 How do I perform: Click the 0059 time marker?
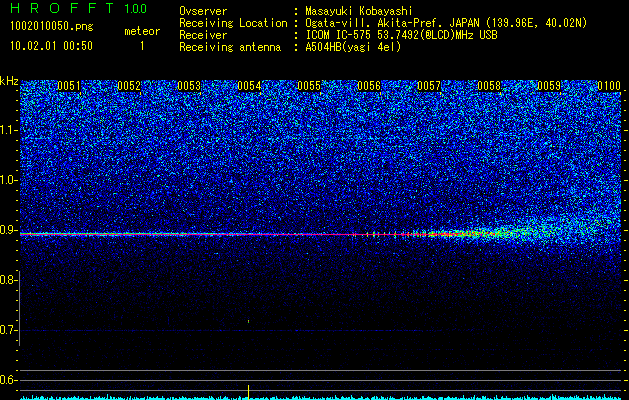(x=549, y=86)
